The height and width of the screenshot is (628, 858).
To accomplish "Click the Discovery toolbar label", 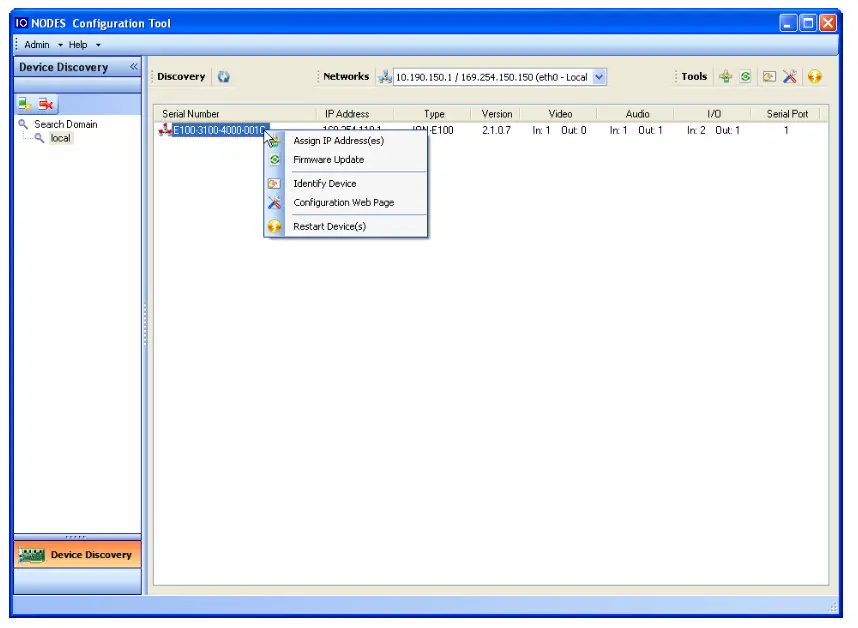I will (x=181, y=77).
